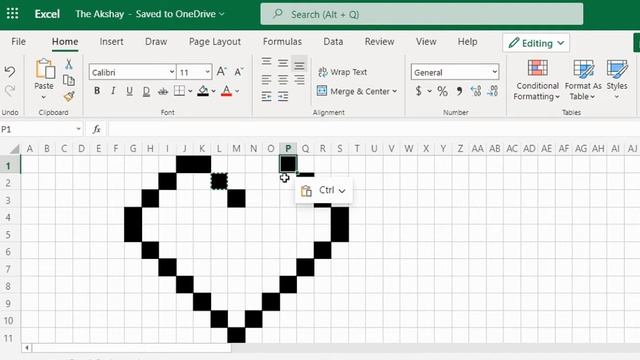The width and height of the screenshot is (640, 360).
Task: Toggle Bottom Align for cells
Action: (299, 64)
